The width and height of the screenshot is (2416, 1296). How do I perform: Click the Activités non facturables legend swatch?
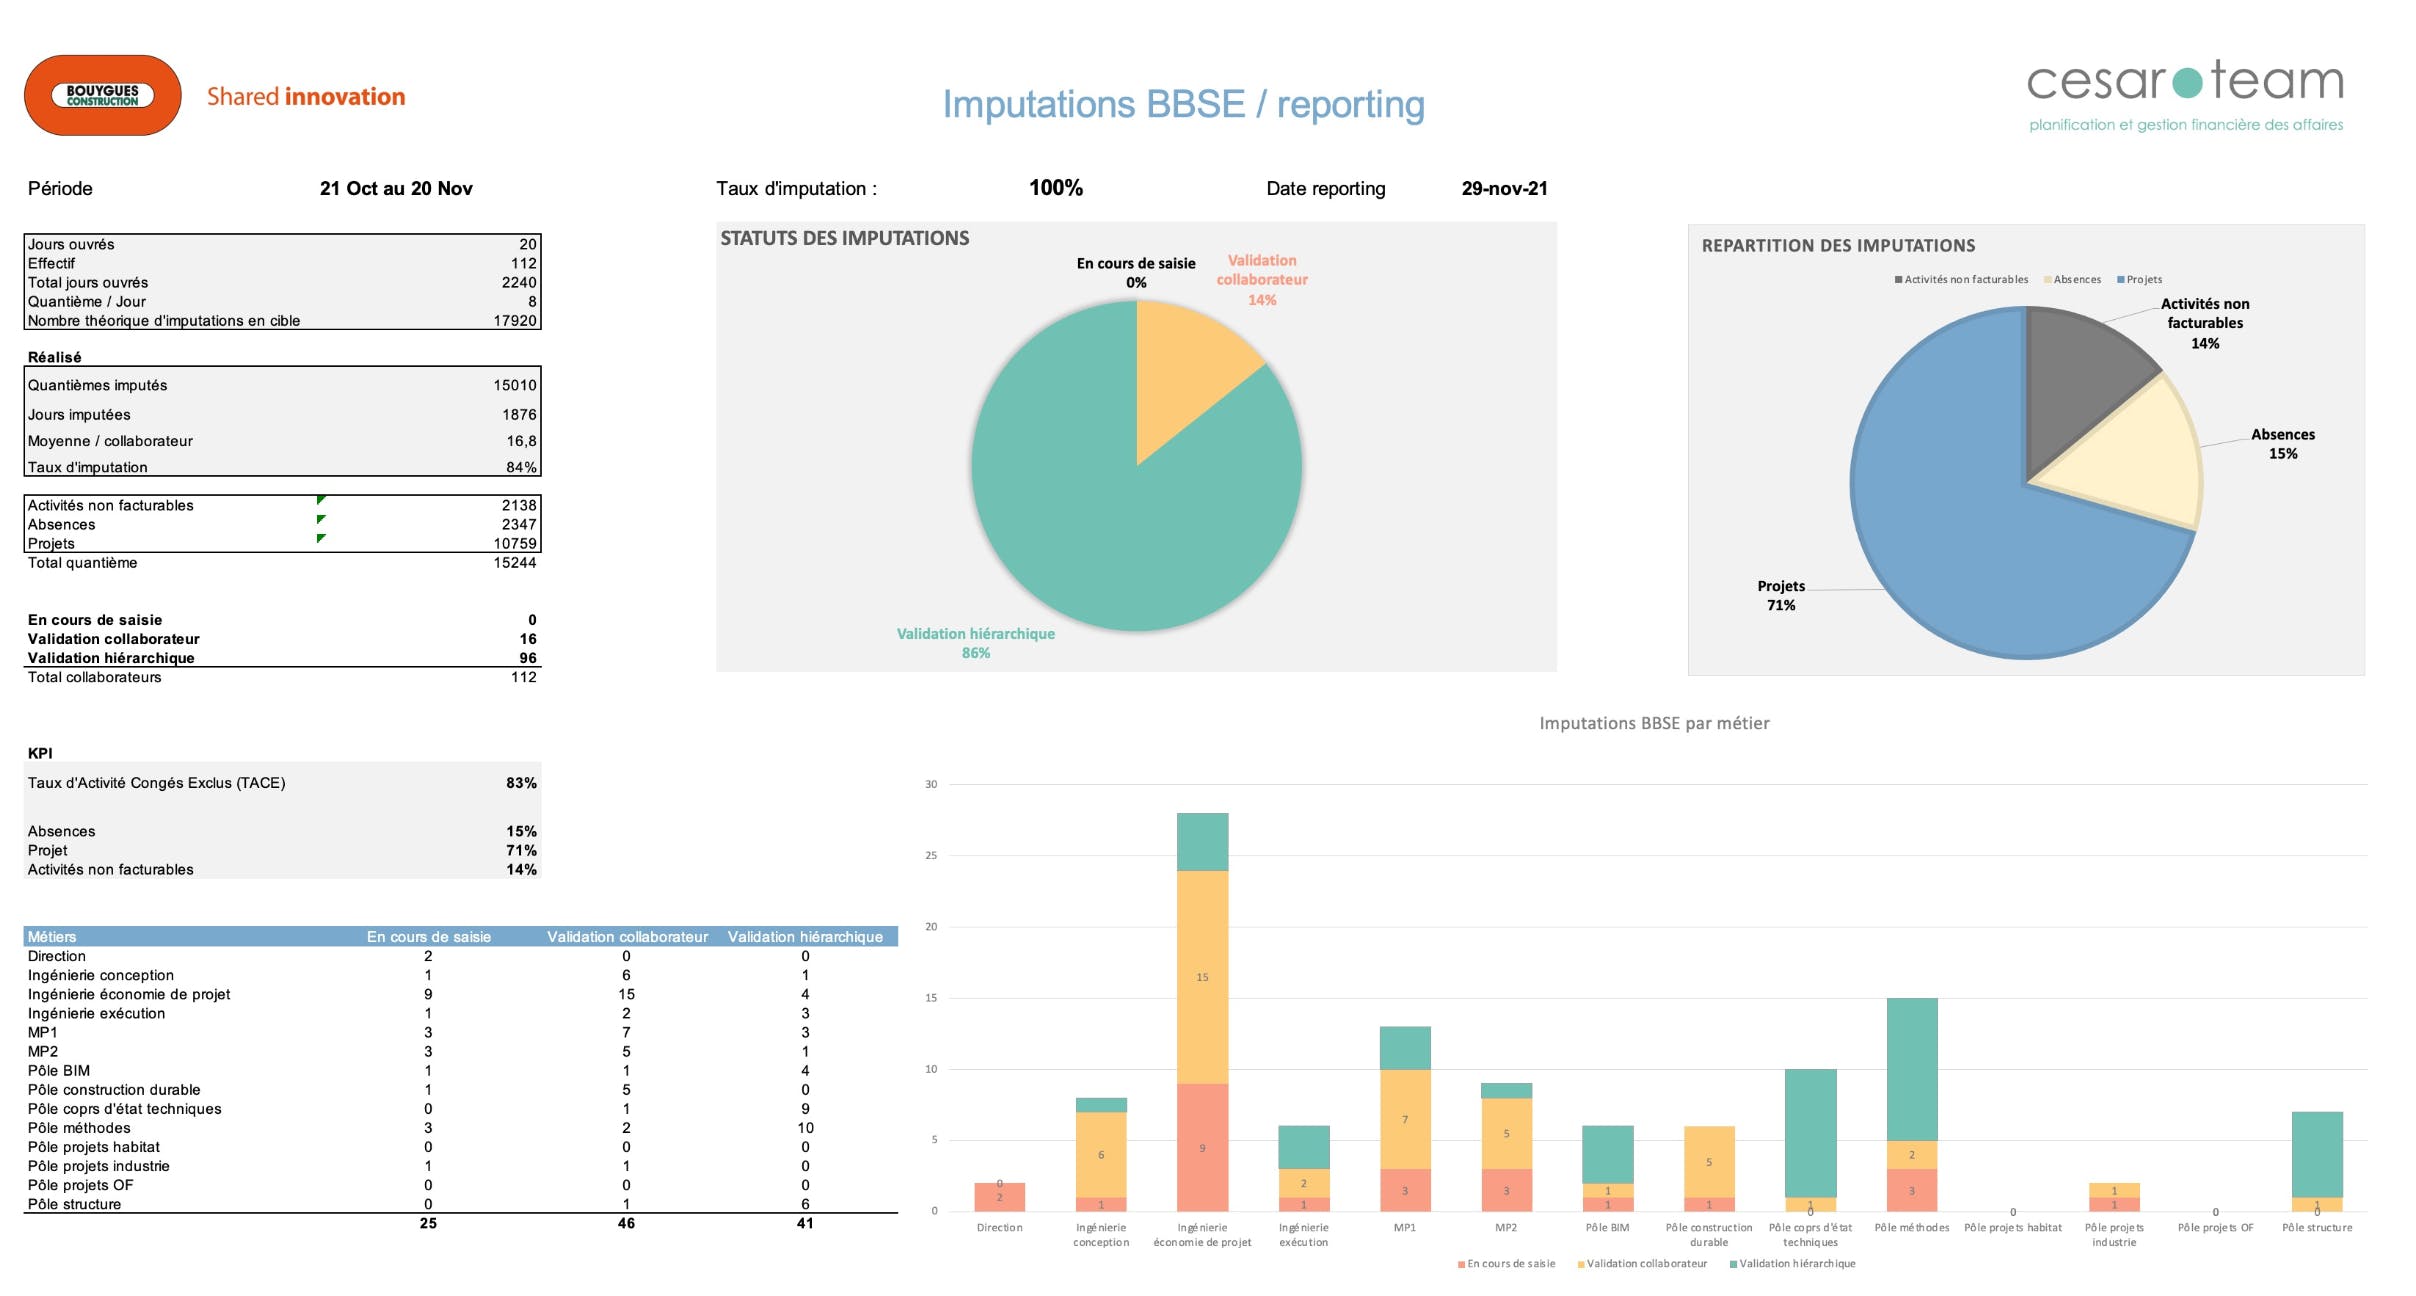[1898, 280]
